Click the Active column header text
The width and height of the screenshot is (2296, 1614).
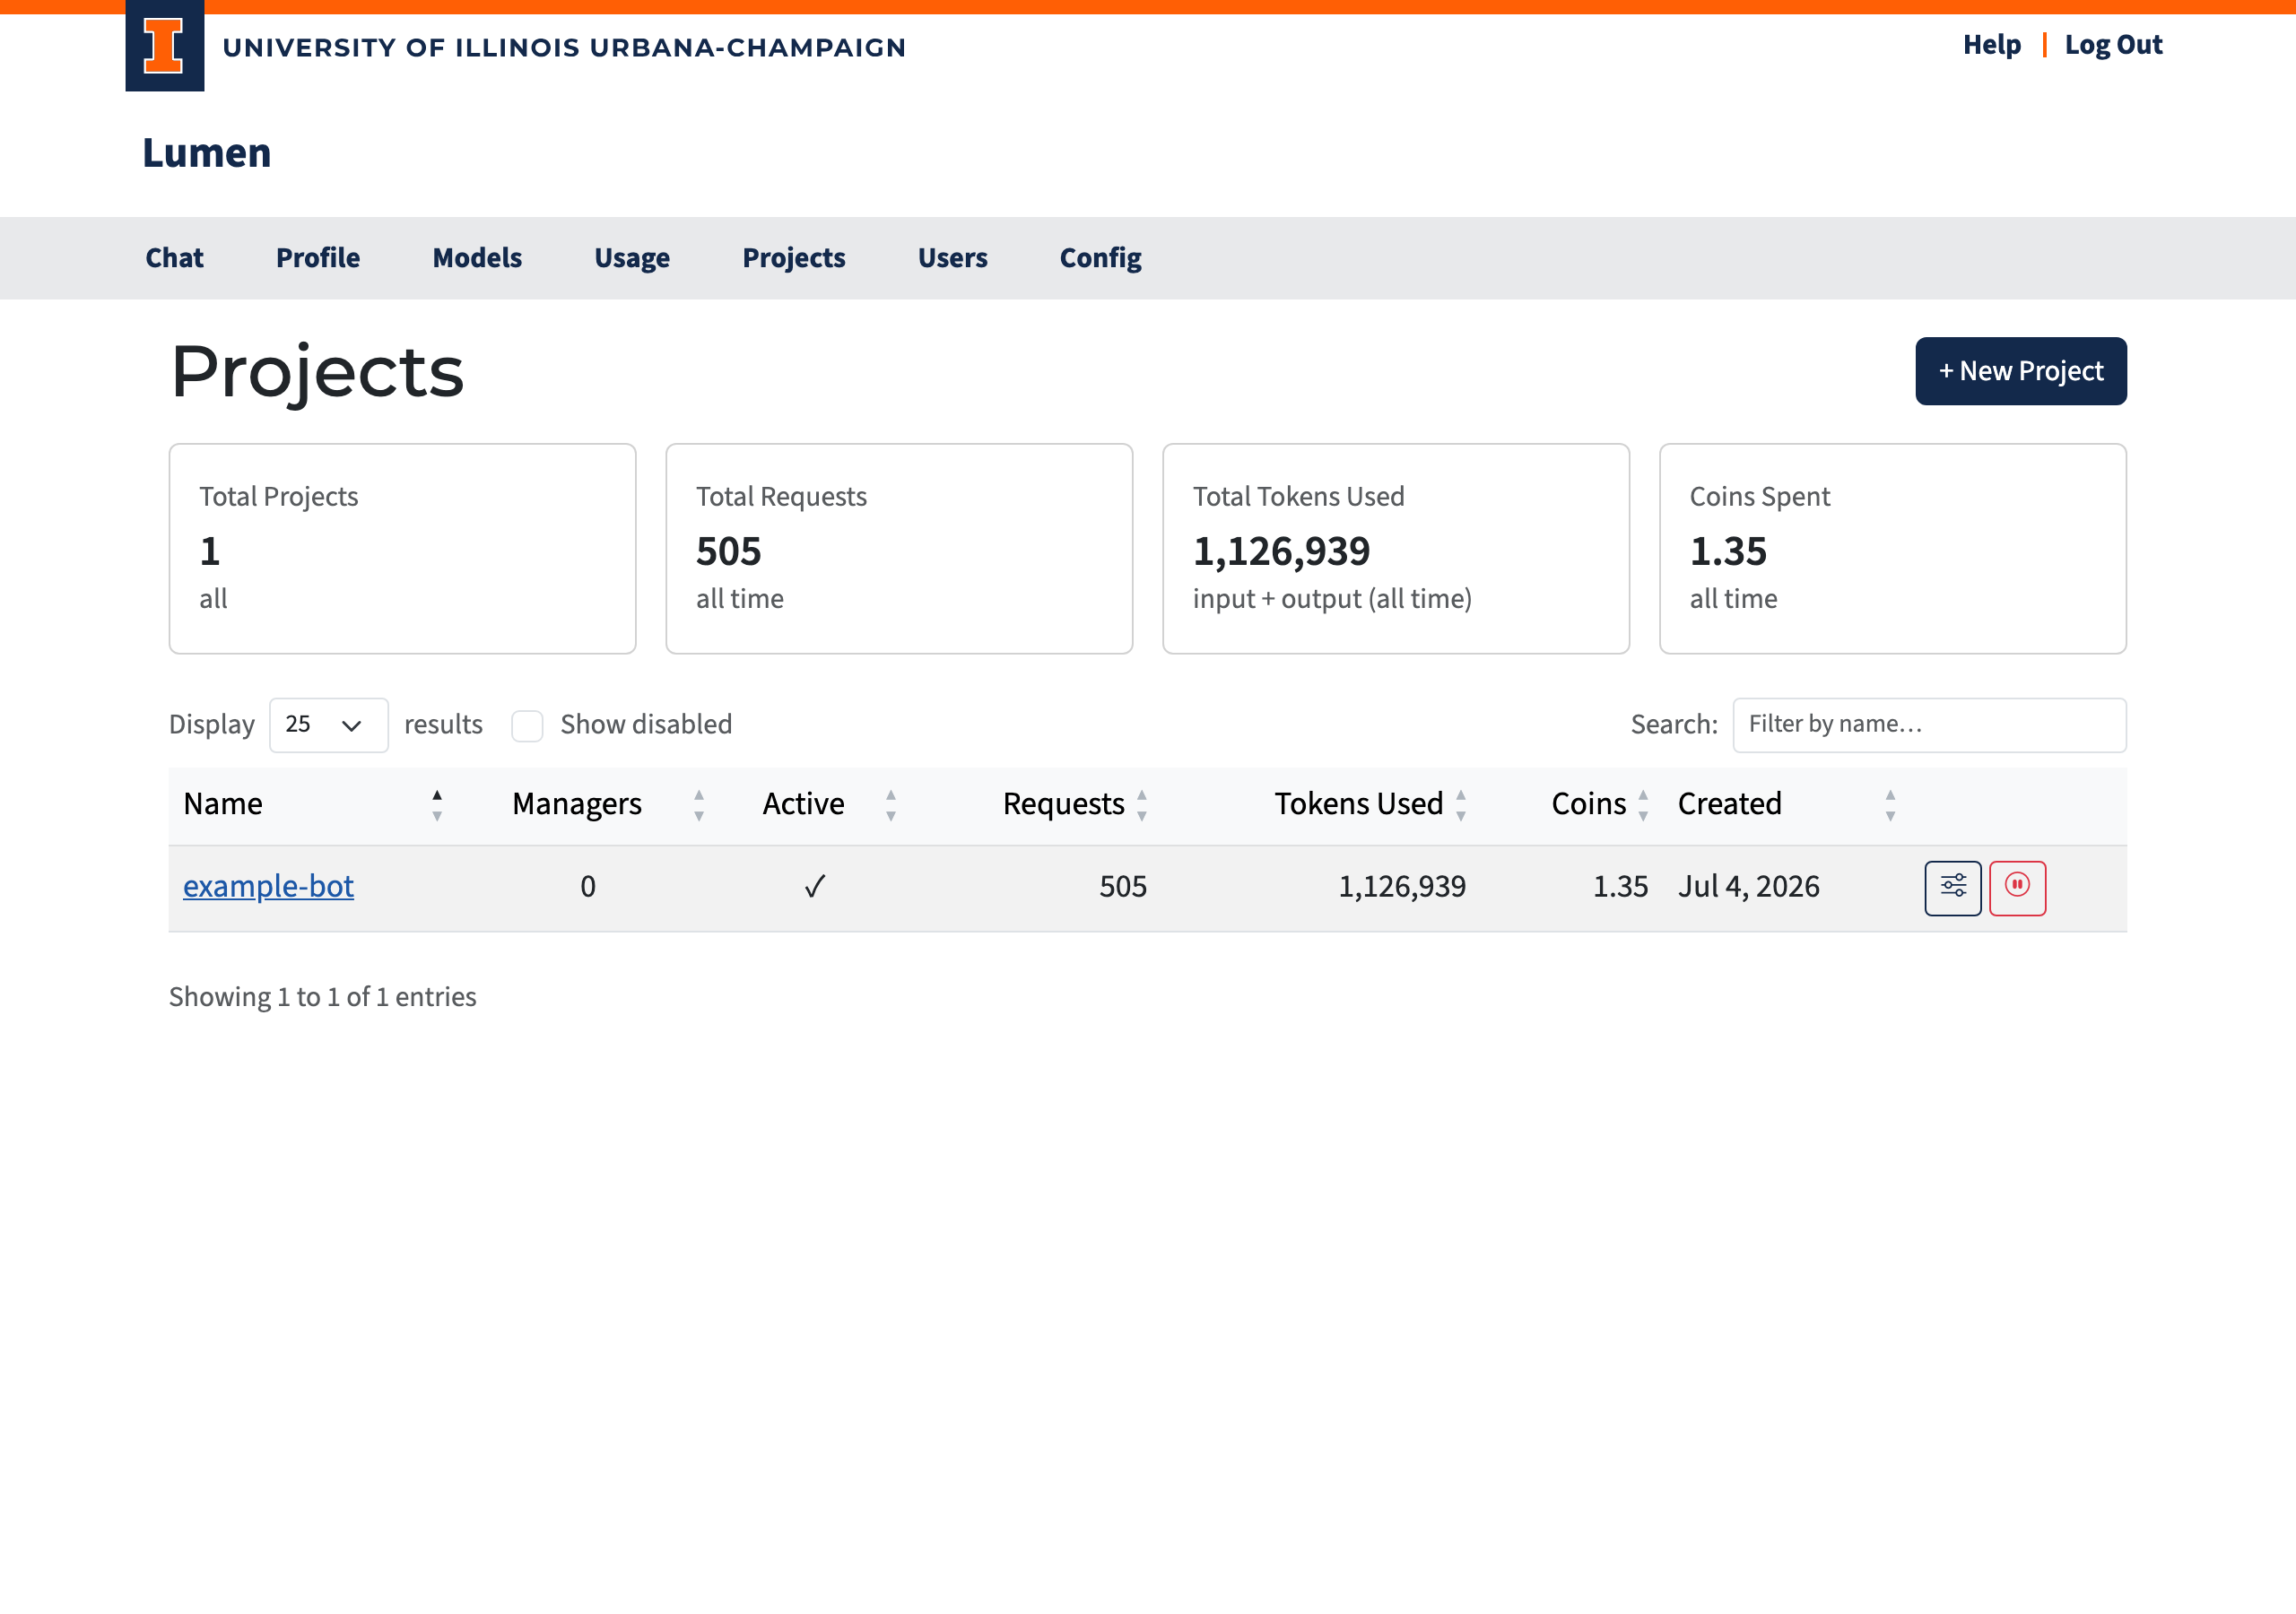click(803, 804)
